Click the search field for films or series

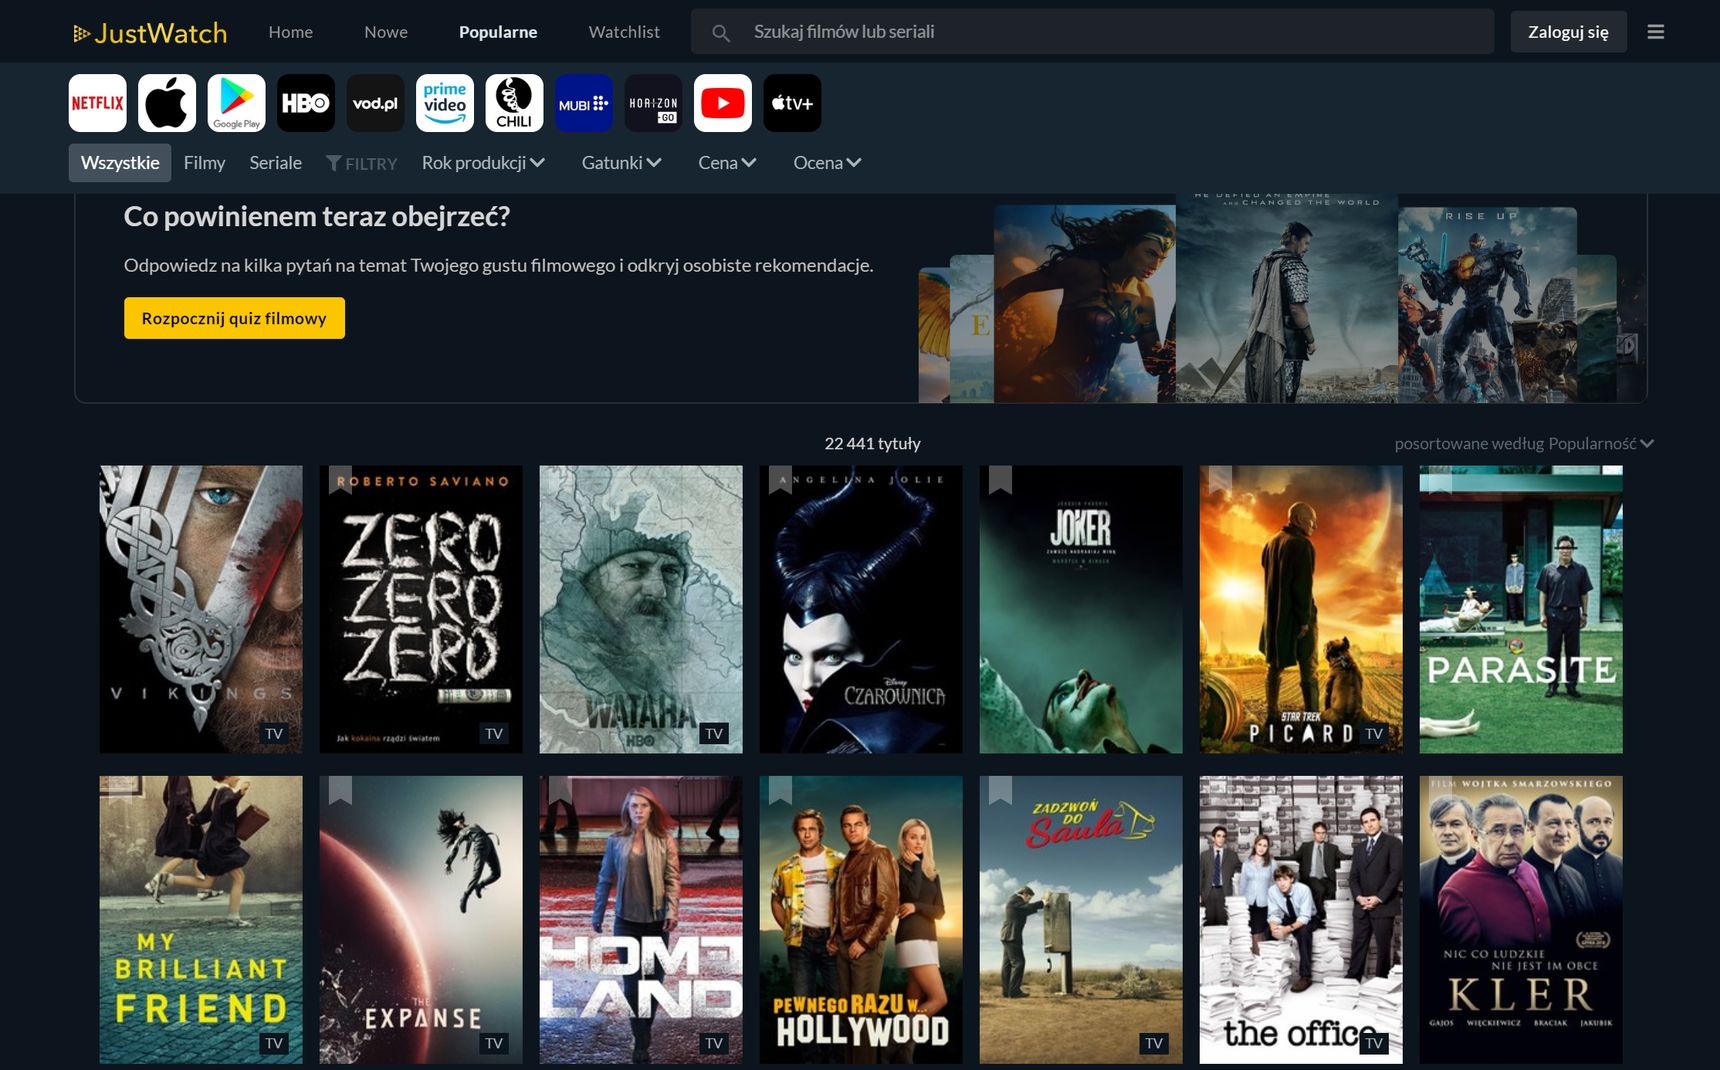click(x=1092, y=32)
